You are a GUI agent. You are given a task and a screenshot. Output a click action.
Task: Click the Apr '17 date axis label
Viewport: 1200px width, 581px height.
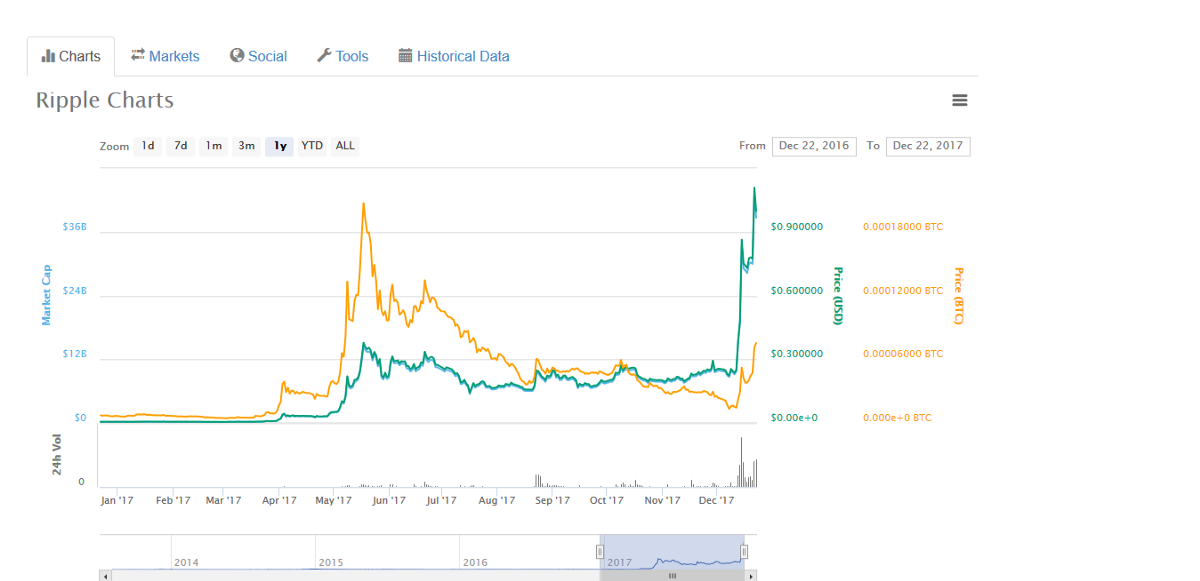(279, 500)
